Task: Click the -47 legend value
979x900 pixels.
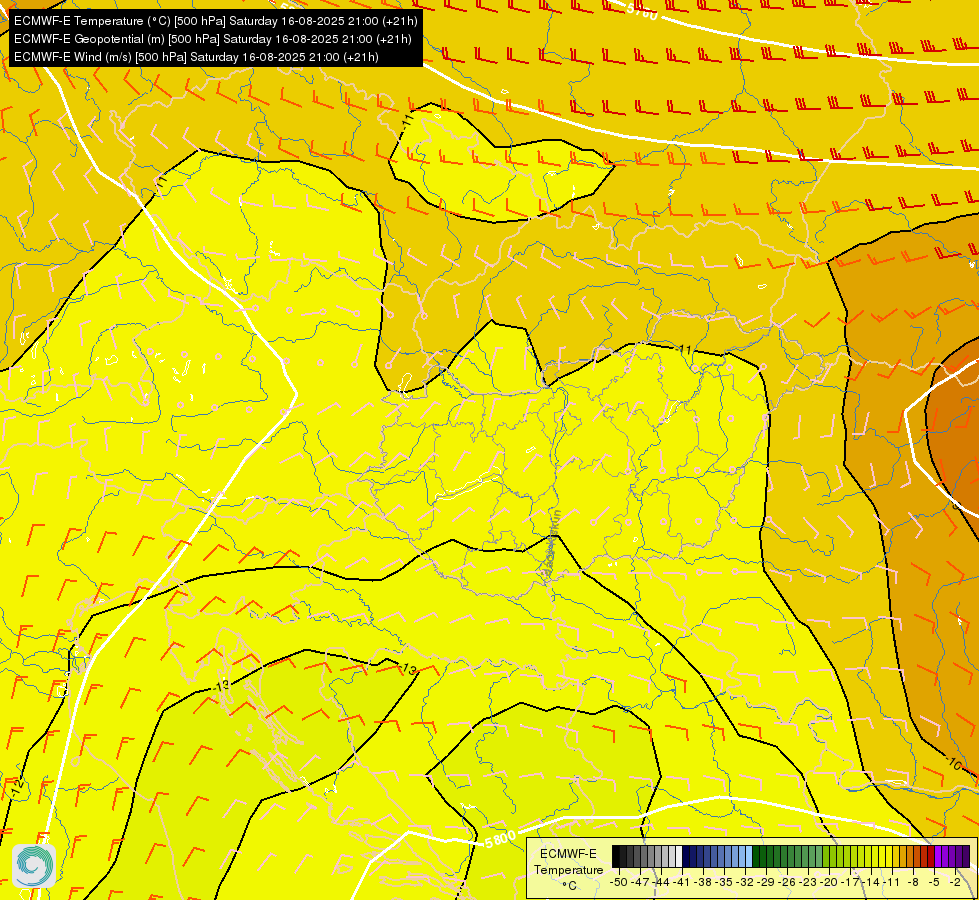Action: (639, 882)
